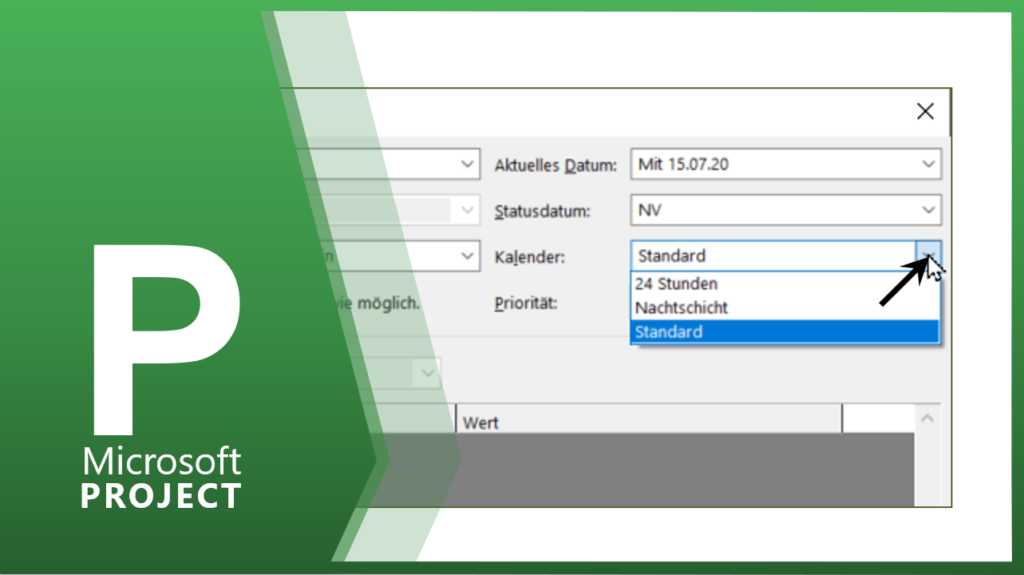This screenshot has width=1024, height=575.
Task: Click the Statusdatum label
Action: pyautogui.click(x=542, y=212)
